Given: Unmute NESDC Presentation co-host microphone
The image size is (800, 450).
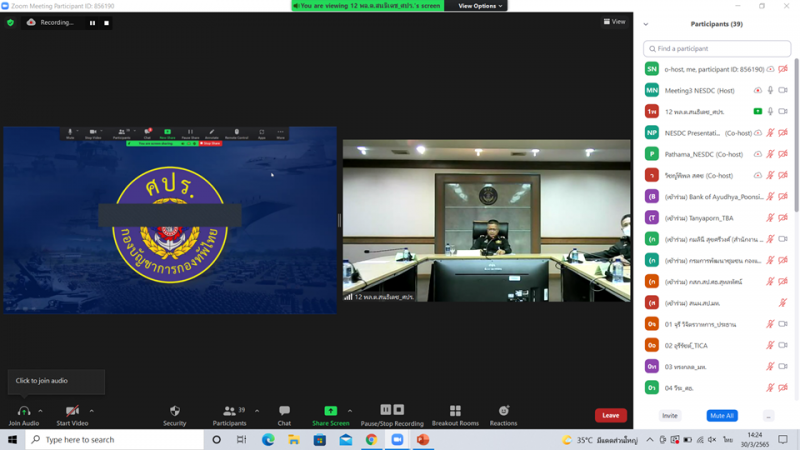Looking at the screenshot, I should click(x=770, y=133).
